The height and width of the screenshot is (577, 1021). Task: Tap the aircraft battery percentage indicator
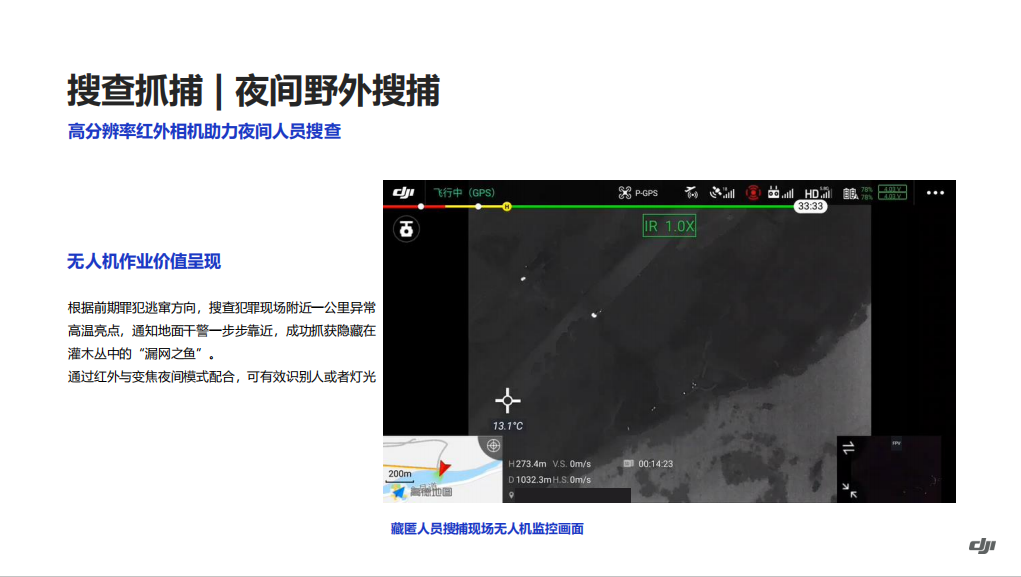(x=858, y=192)
